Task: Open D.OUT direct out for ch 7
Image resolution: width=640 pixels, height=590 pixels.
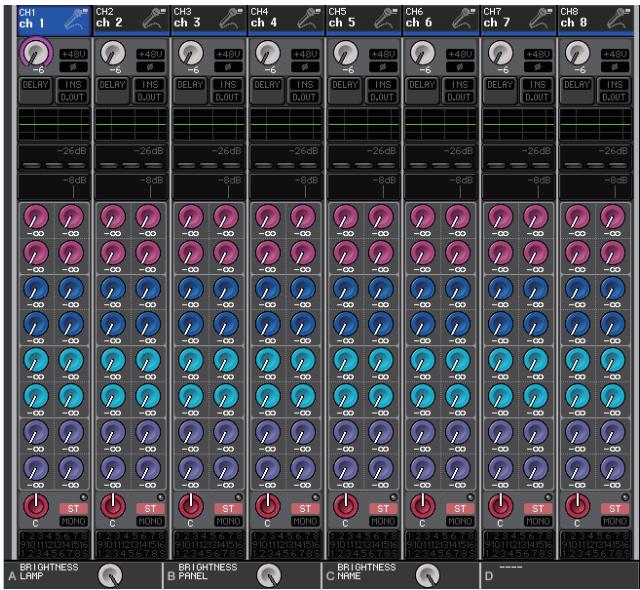Action: (x=537, y=97)
